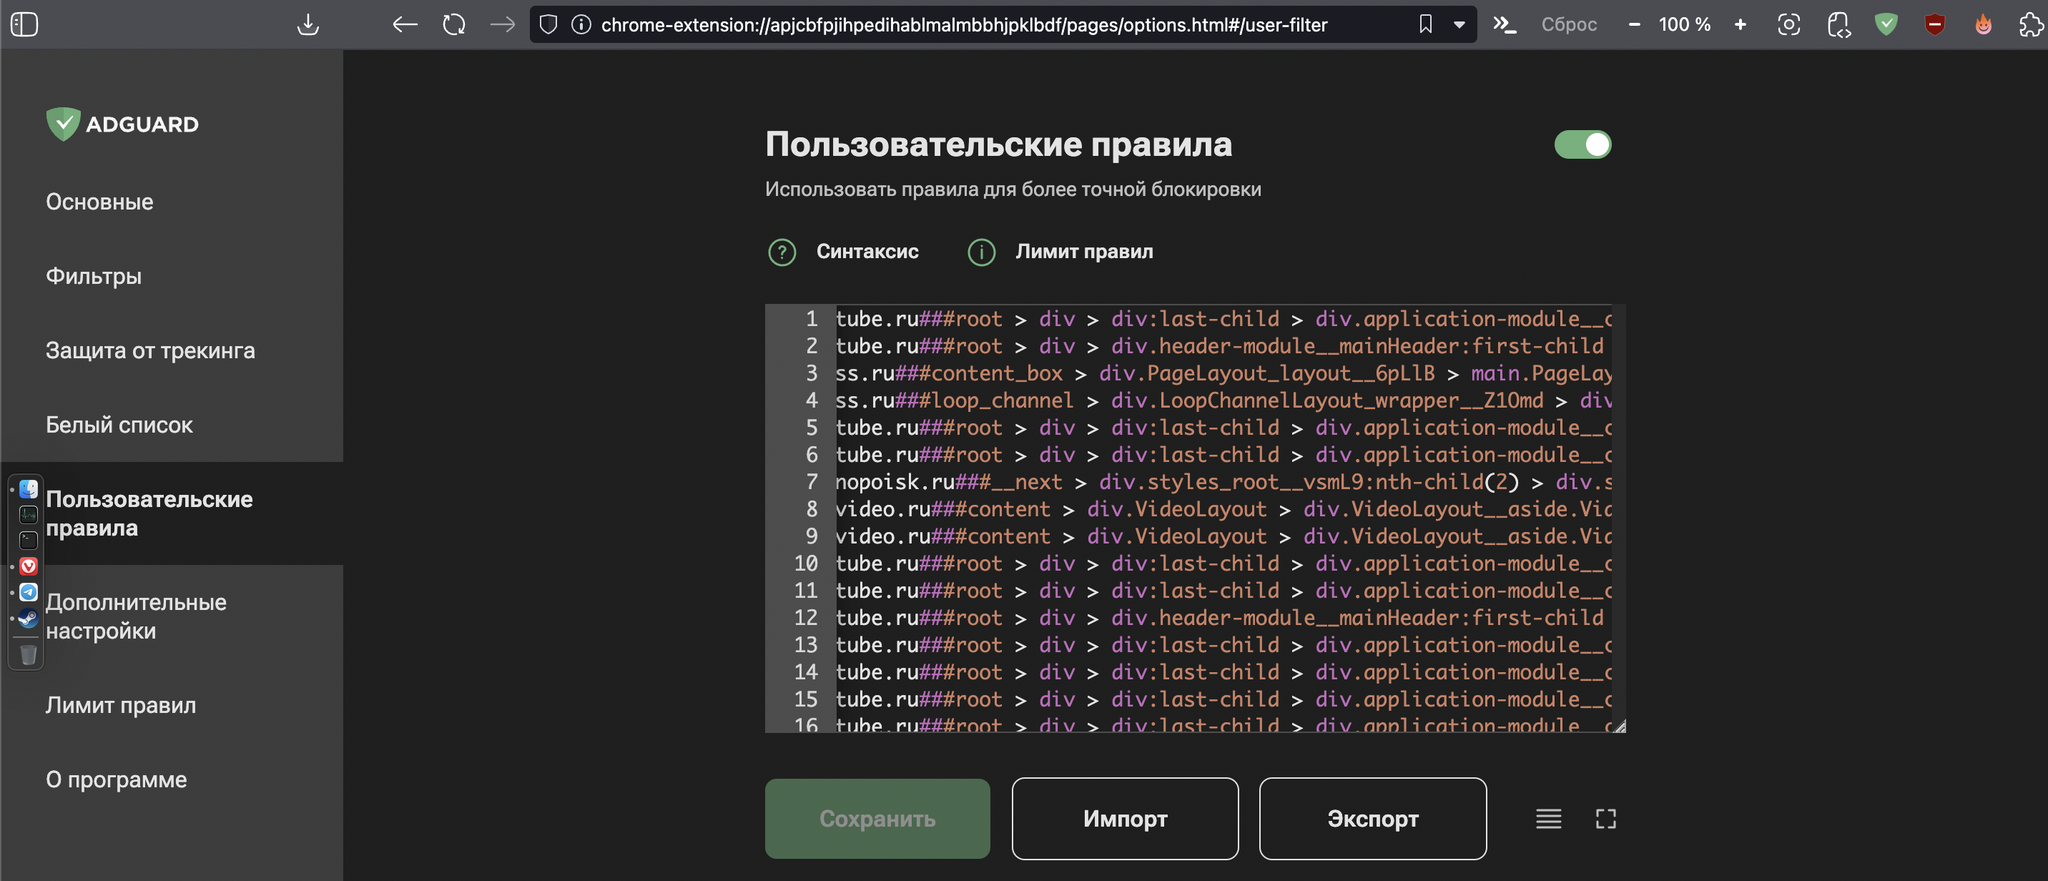Image resolution: width=2048 pixels, height=881 pixels.
Task: Open the Фильтры section in sidebar
Action: click(x=94, y=276)
